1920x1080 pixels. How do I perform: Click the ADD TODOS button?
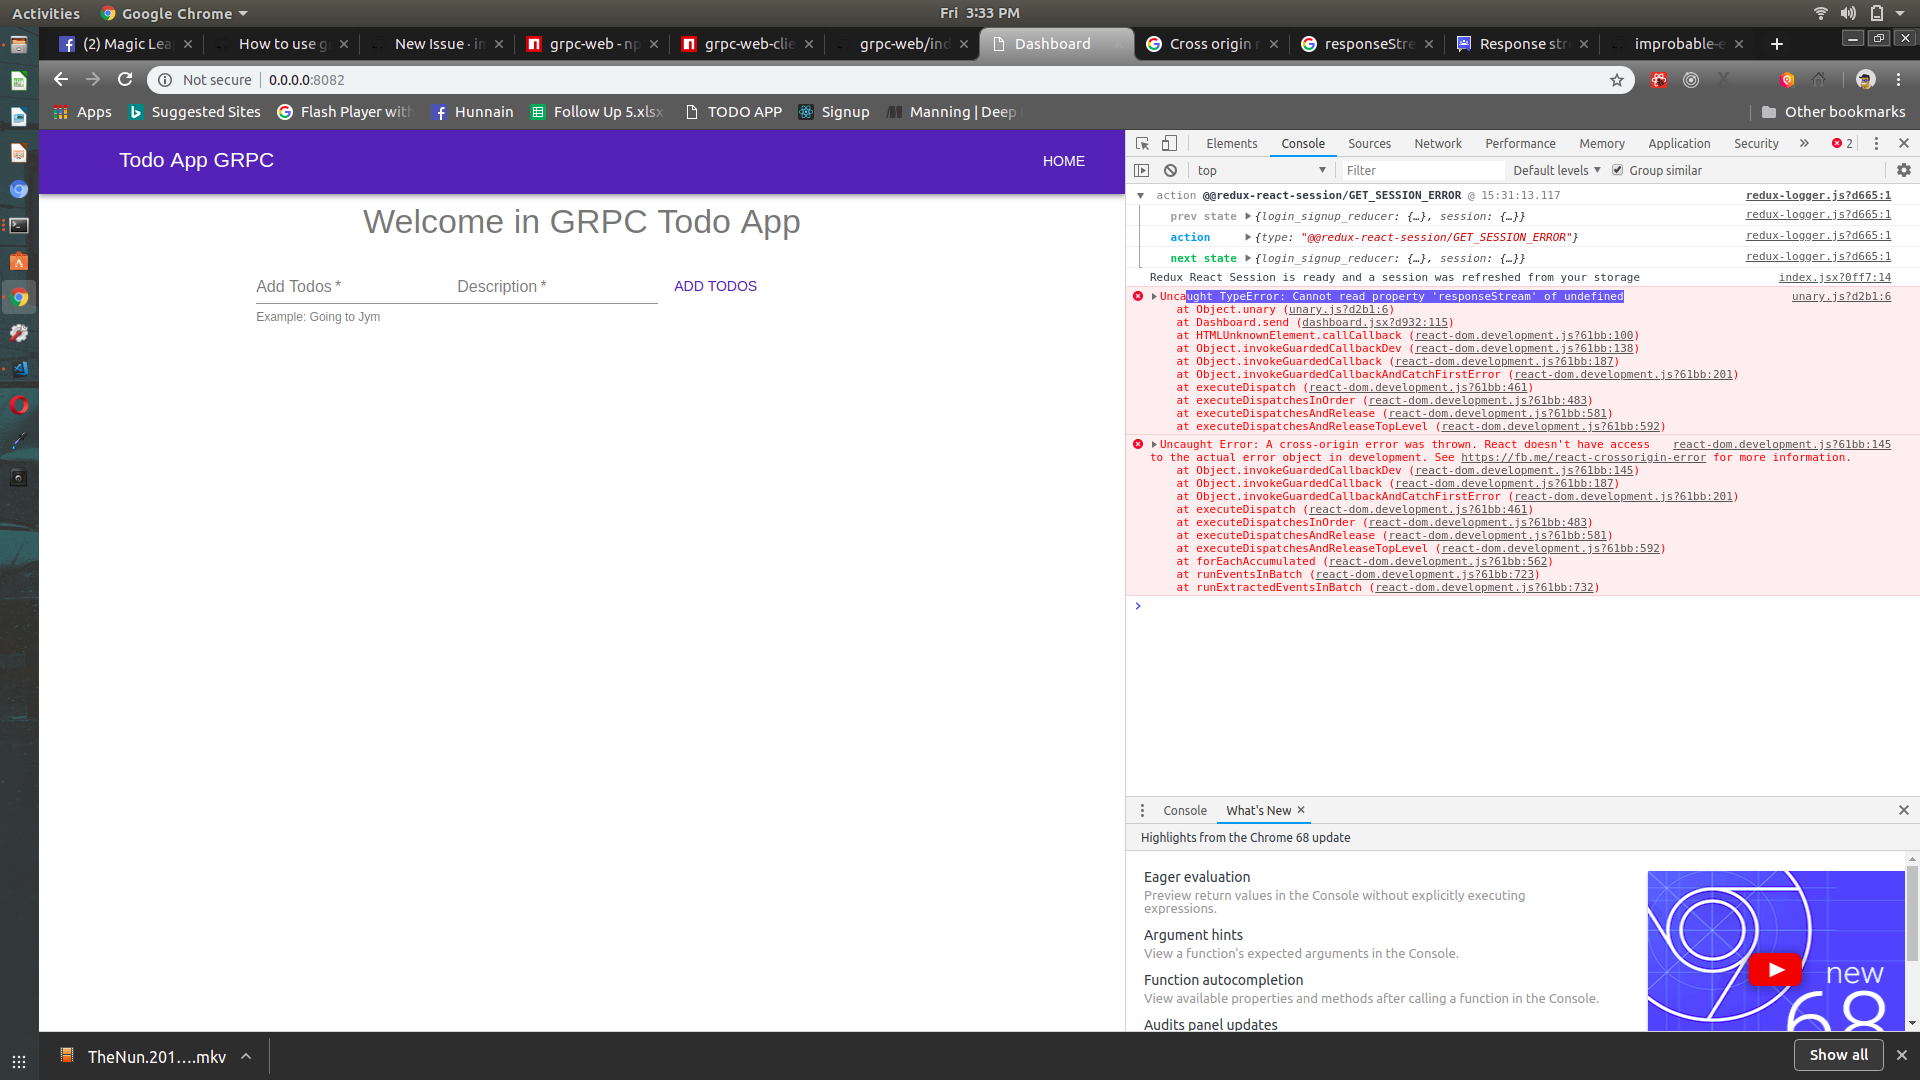[714, 286]
